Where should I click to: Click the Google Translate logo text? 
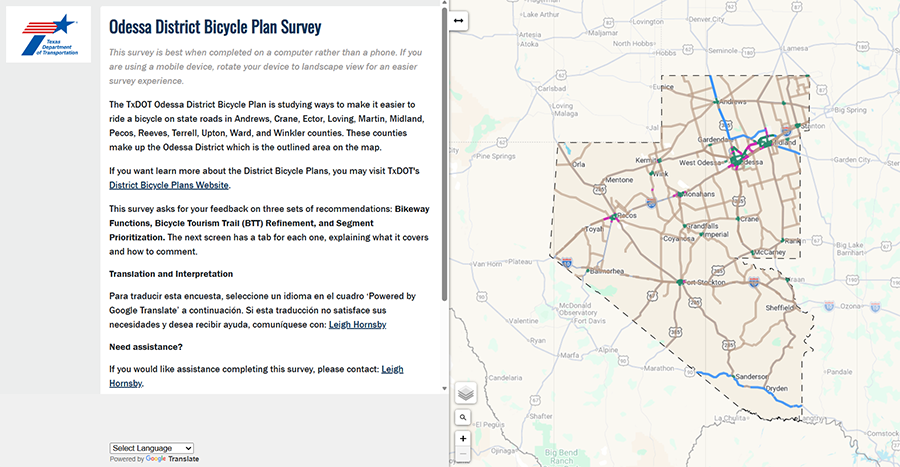tap(172, 459)
